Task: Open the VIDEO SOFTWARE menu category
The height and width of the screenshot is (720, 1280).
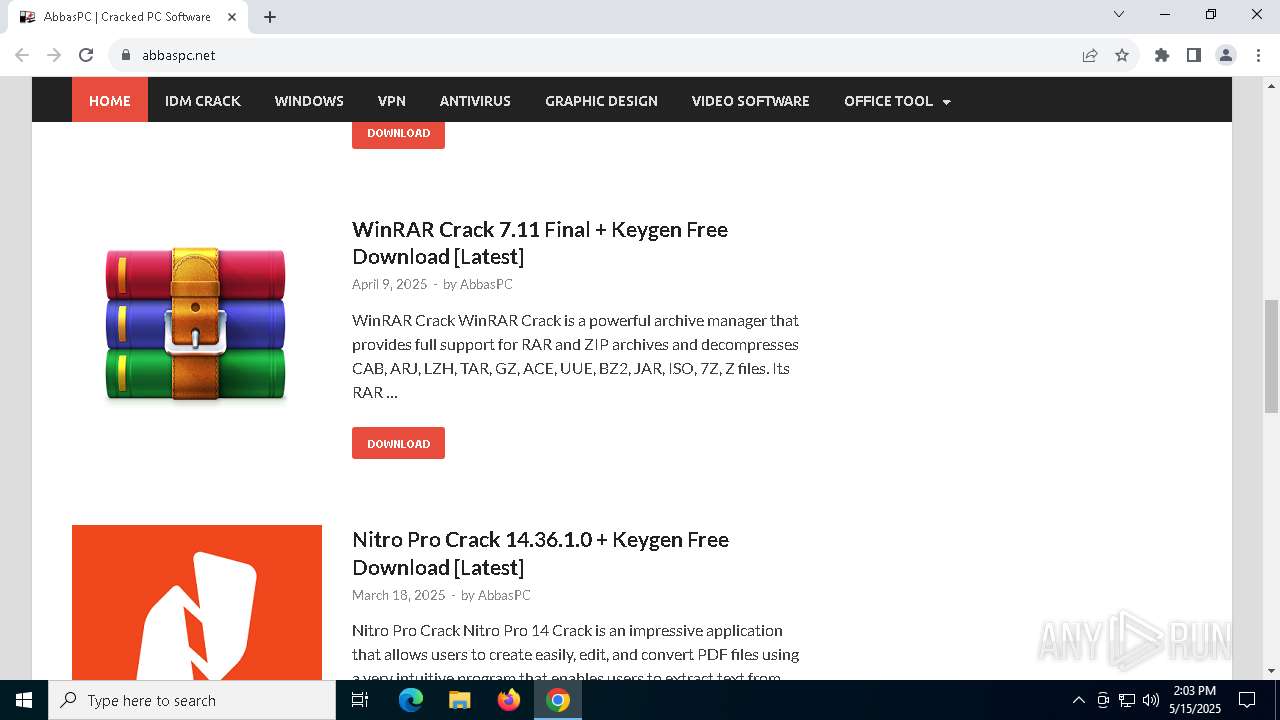Action: pos(751,101)
